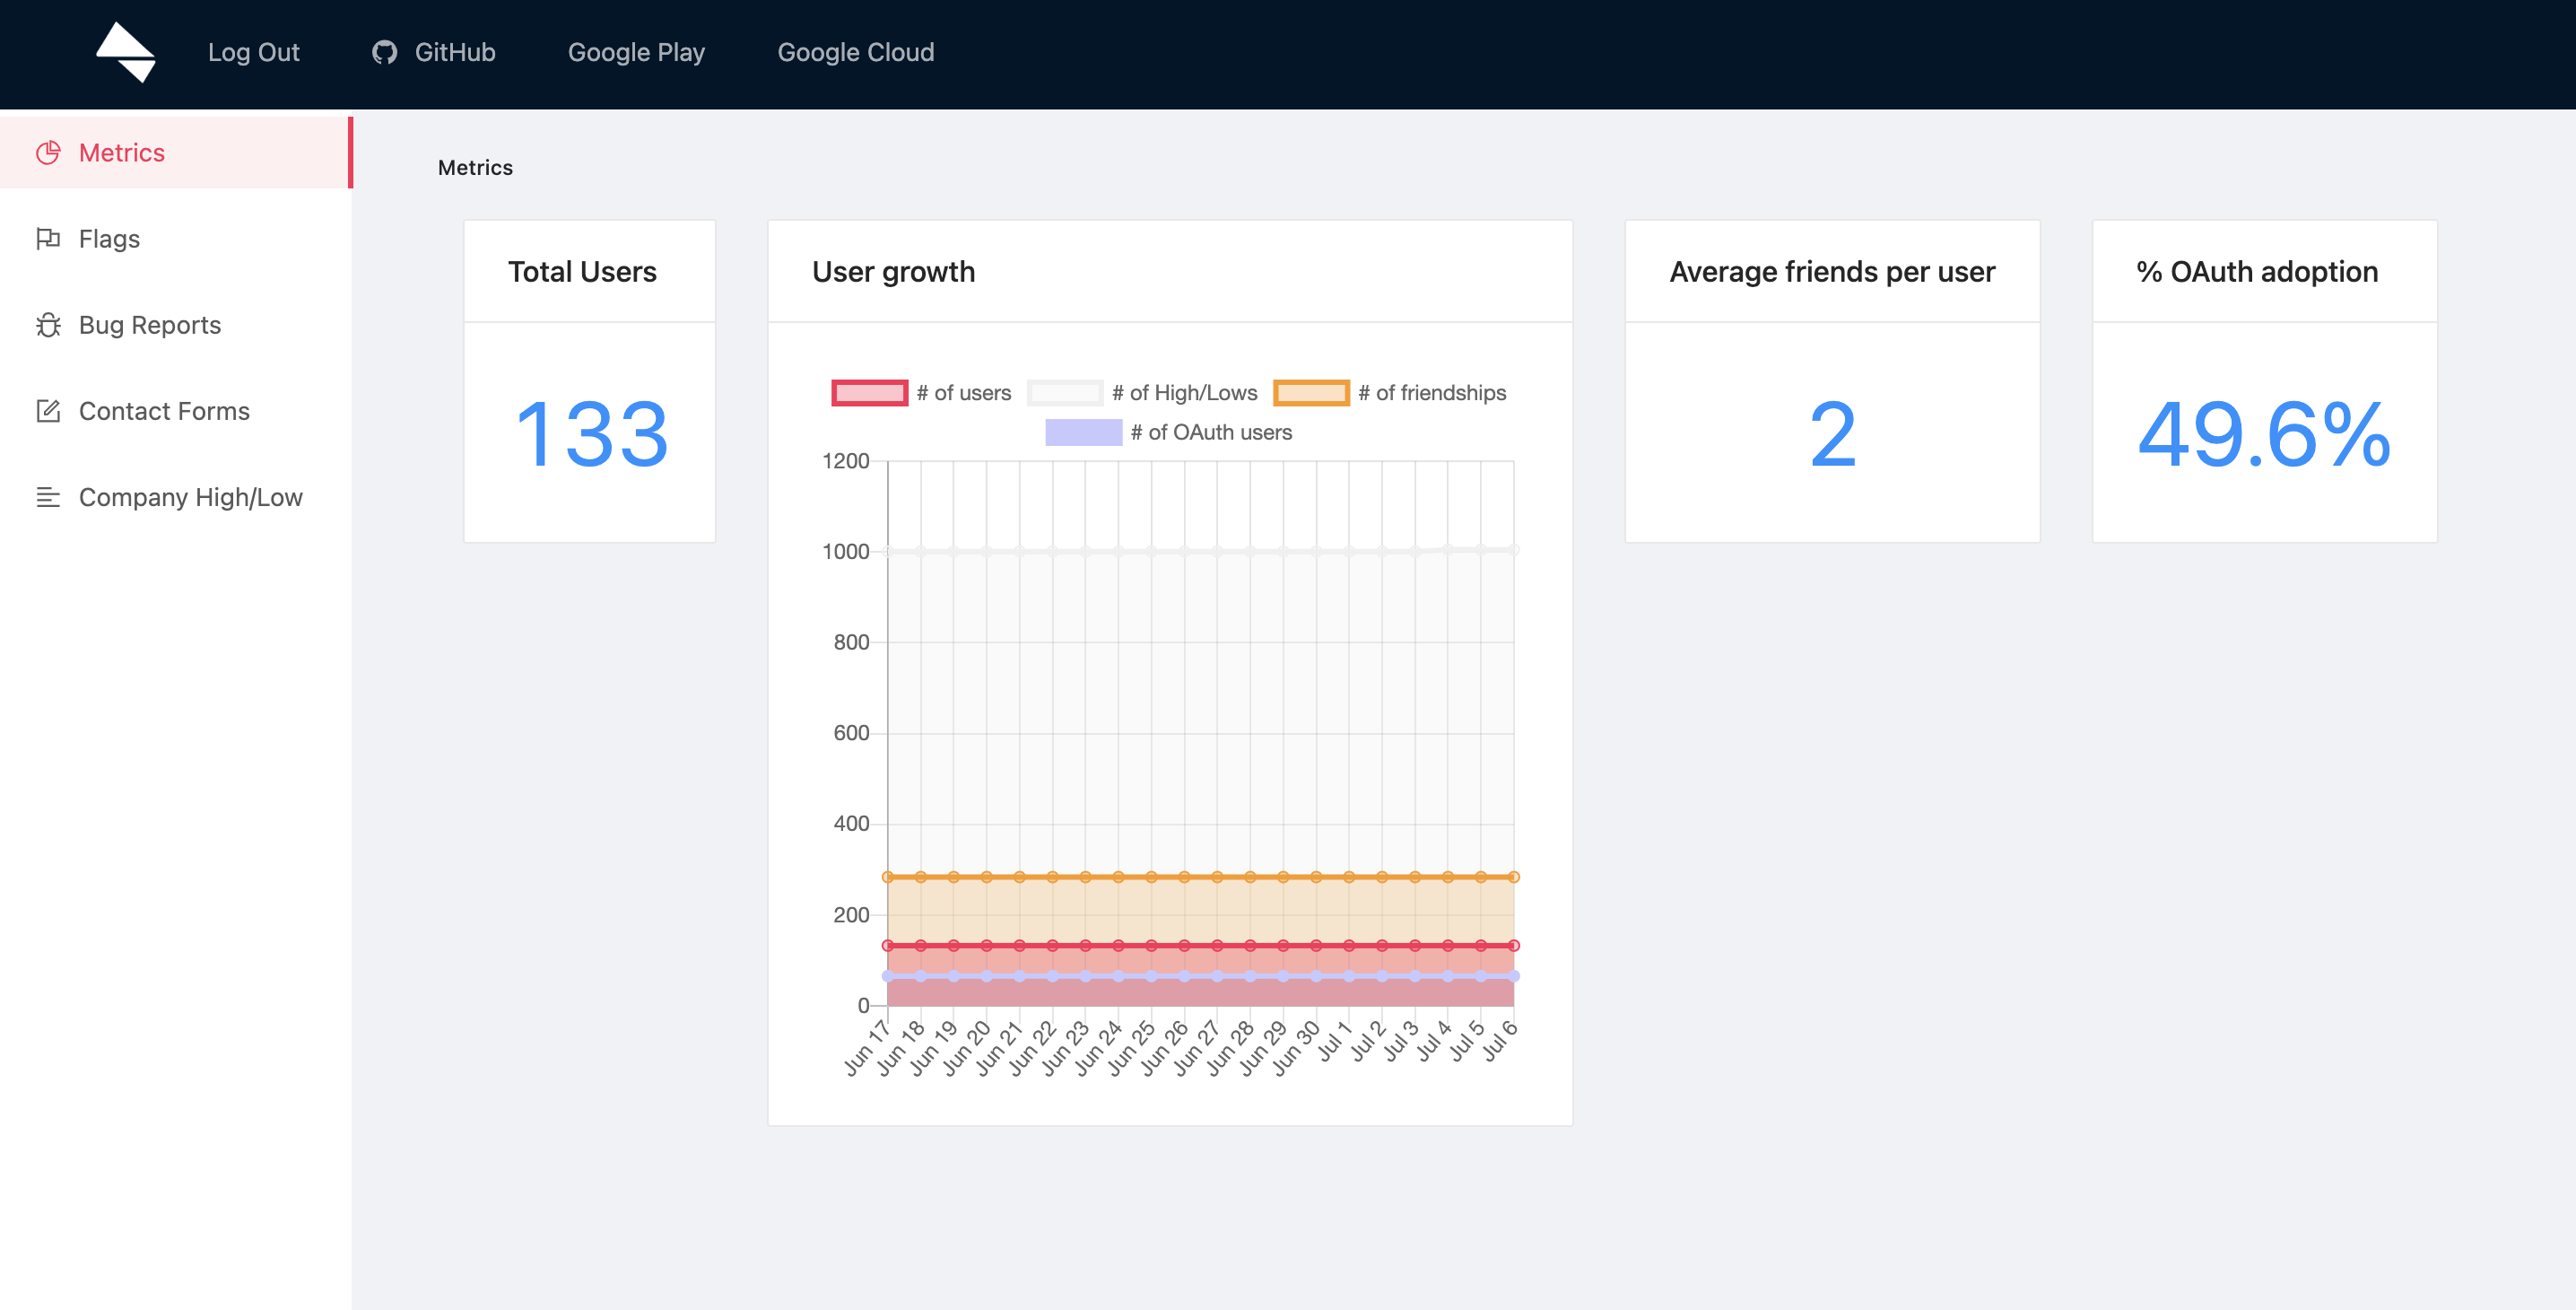
Task: Toggle the '# of users' legend series
Action: tap(962, 393)
